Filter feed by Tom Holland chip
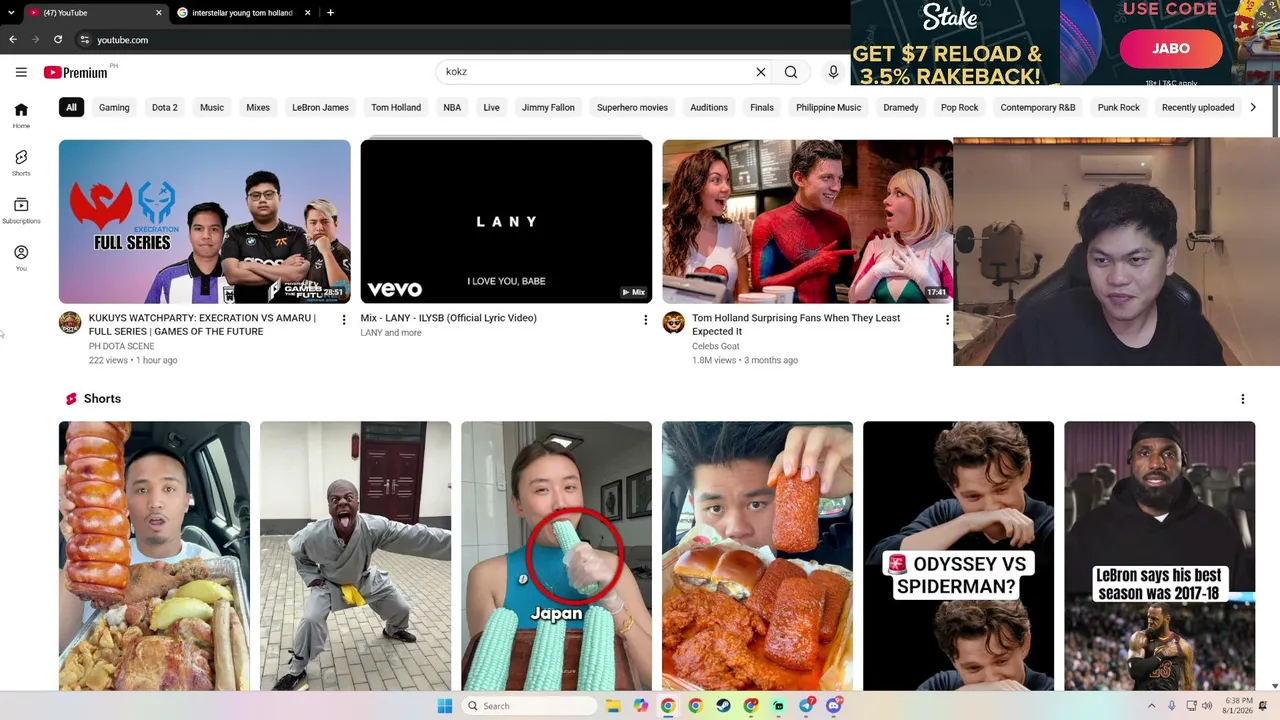1280x720 pixels. click(396, 107)
